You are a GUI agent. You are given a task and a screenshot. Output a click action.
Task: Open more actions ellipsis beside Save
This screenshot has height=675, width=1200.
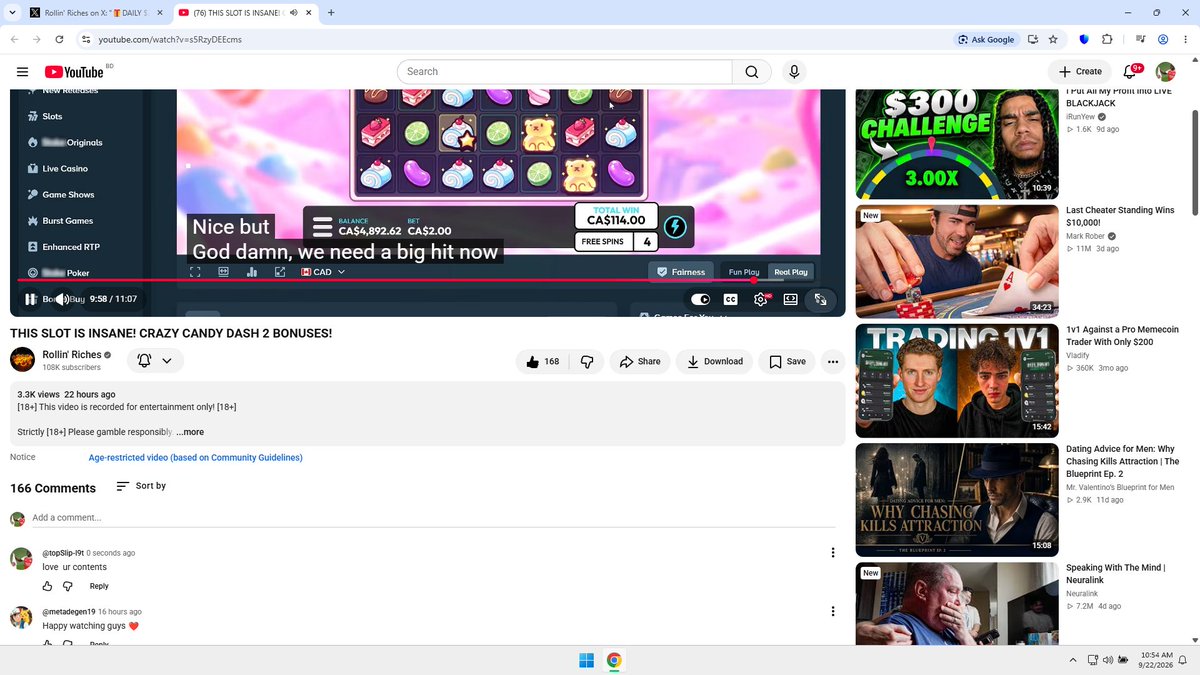click(832, 361)
